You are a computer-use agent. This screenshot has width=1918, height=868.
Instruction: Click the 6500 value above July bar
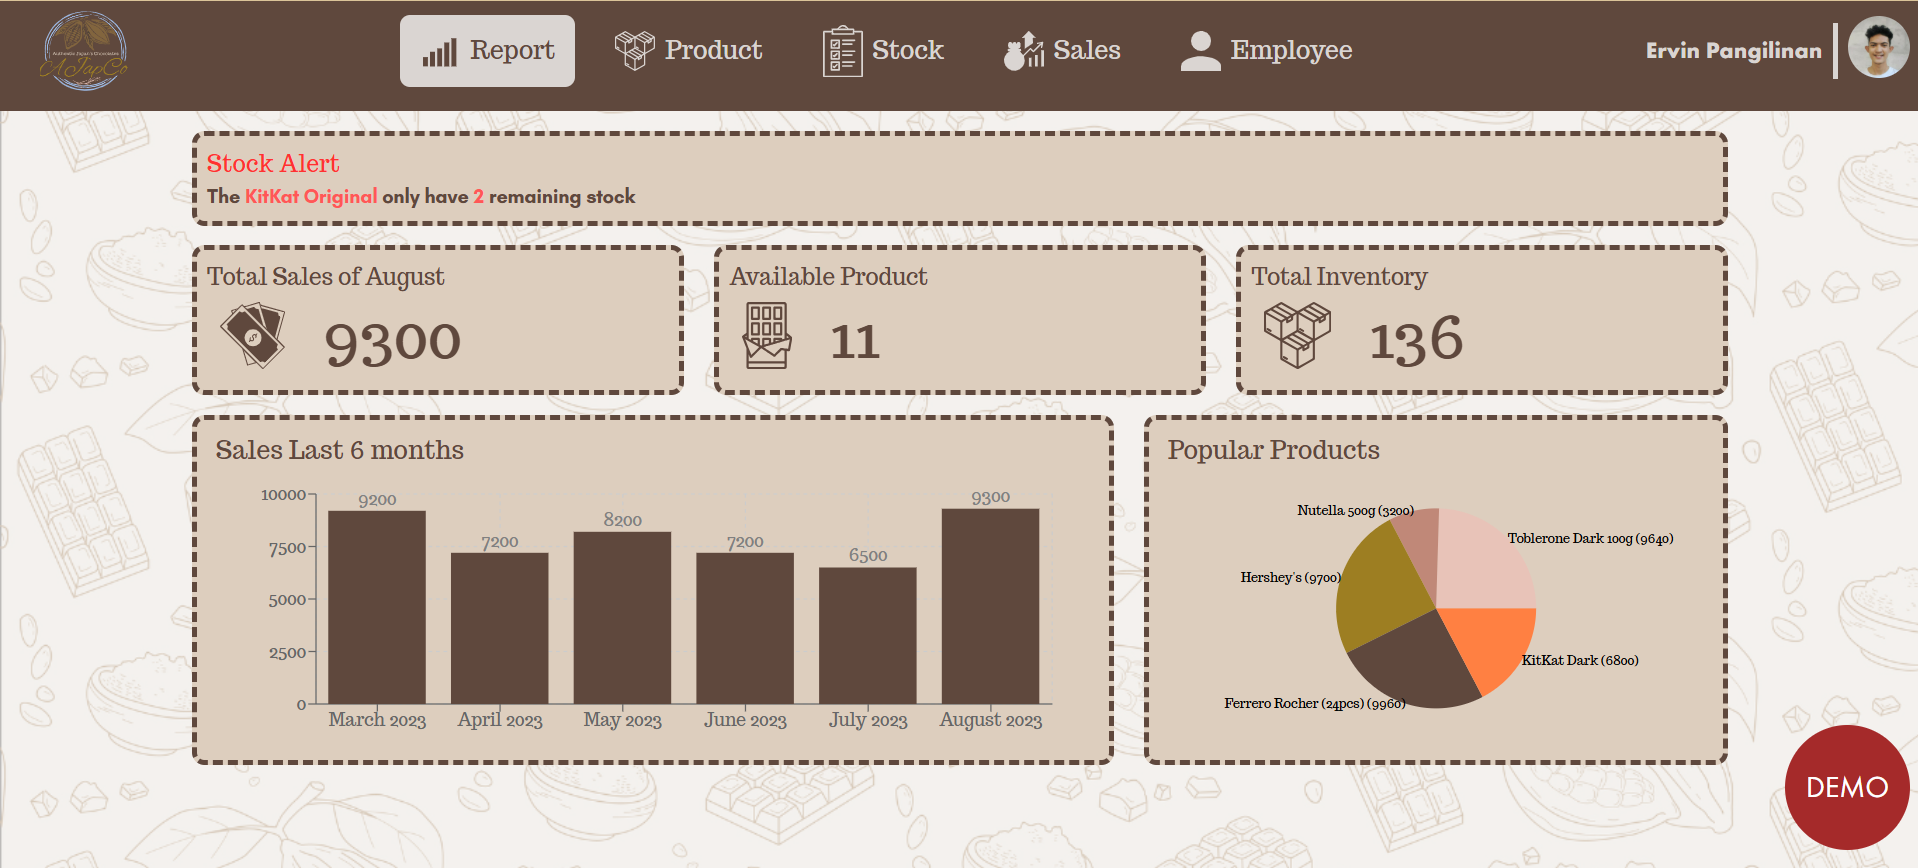(868, 555)
